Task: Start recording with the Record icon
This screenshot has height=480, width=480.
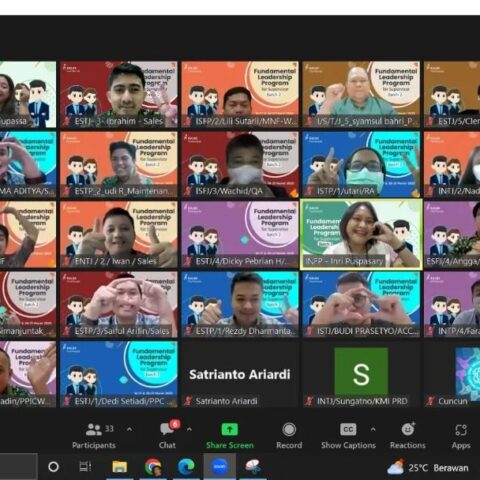Action: tap(289, 429)
